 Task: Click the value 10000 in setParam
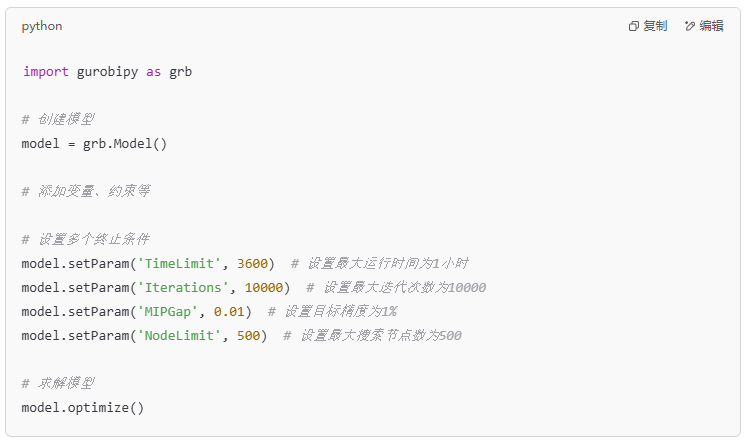click(x=264, y=287)
